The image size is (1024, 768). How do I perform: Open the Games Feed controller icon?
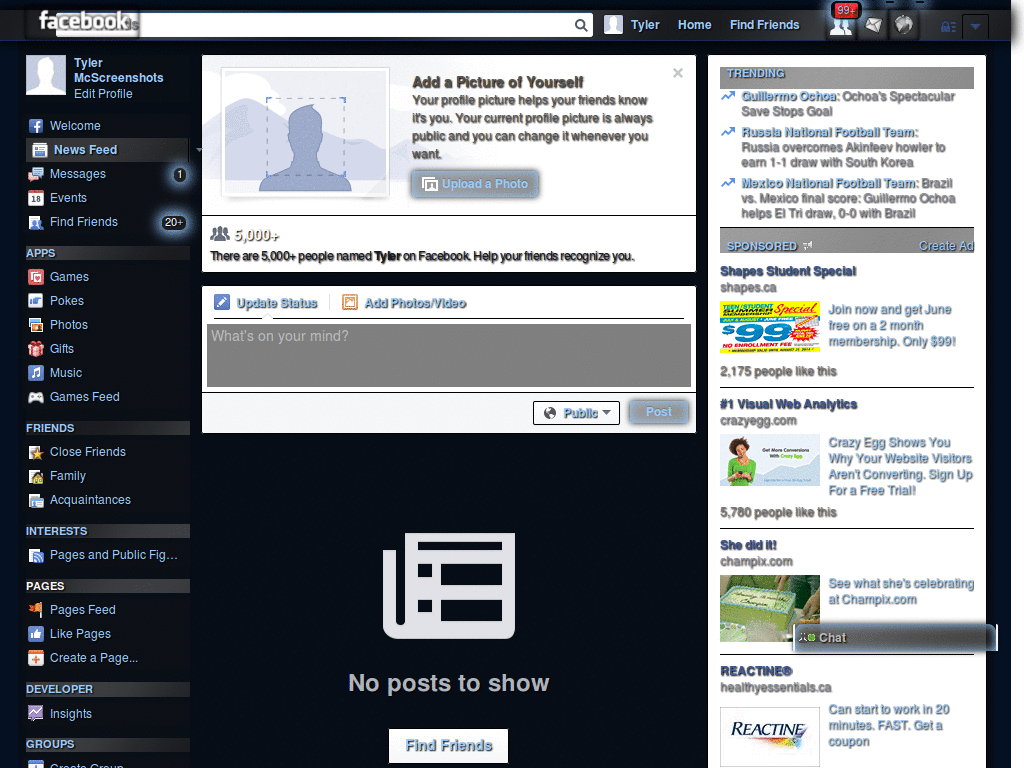[36, 397]
